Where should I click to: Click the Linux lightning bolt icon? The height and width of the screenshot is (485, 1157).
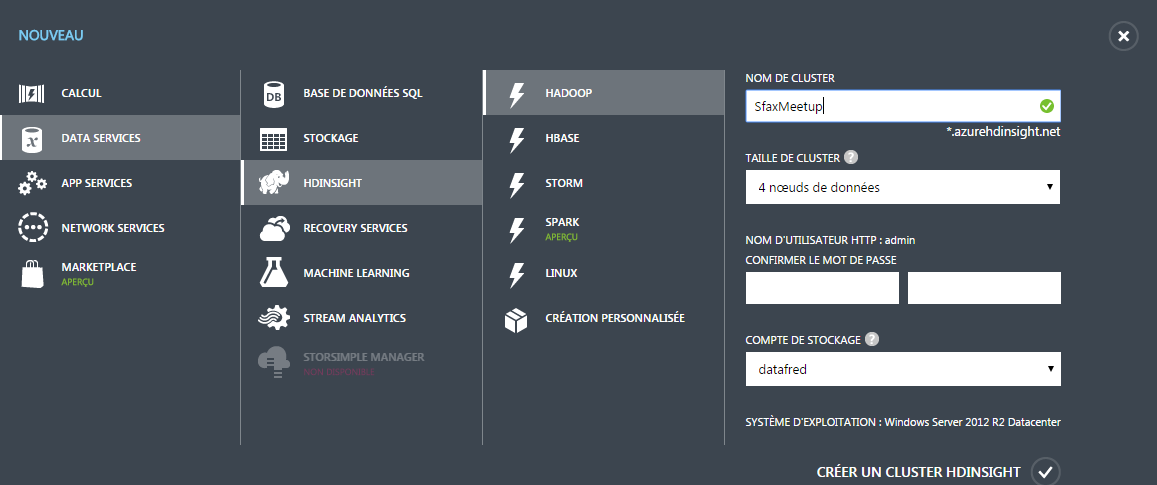(x=517, y=274)
